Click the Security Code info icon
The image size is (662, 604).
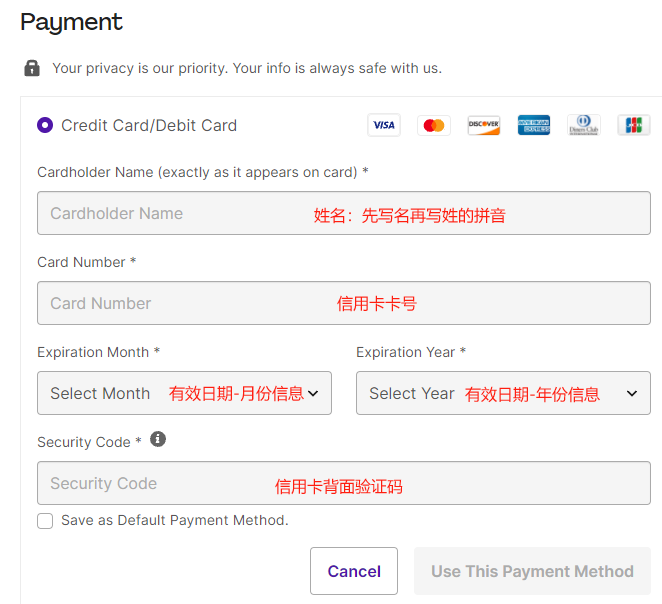[x=158, y=439]
